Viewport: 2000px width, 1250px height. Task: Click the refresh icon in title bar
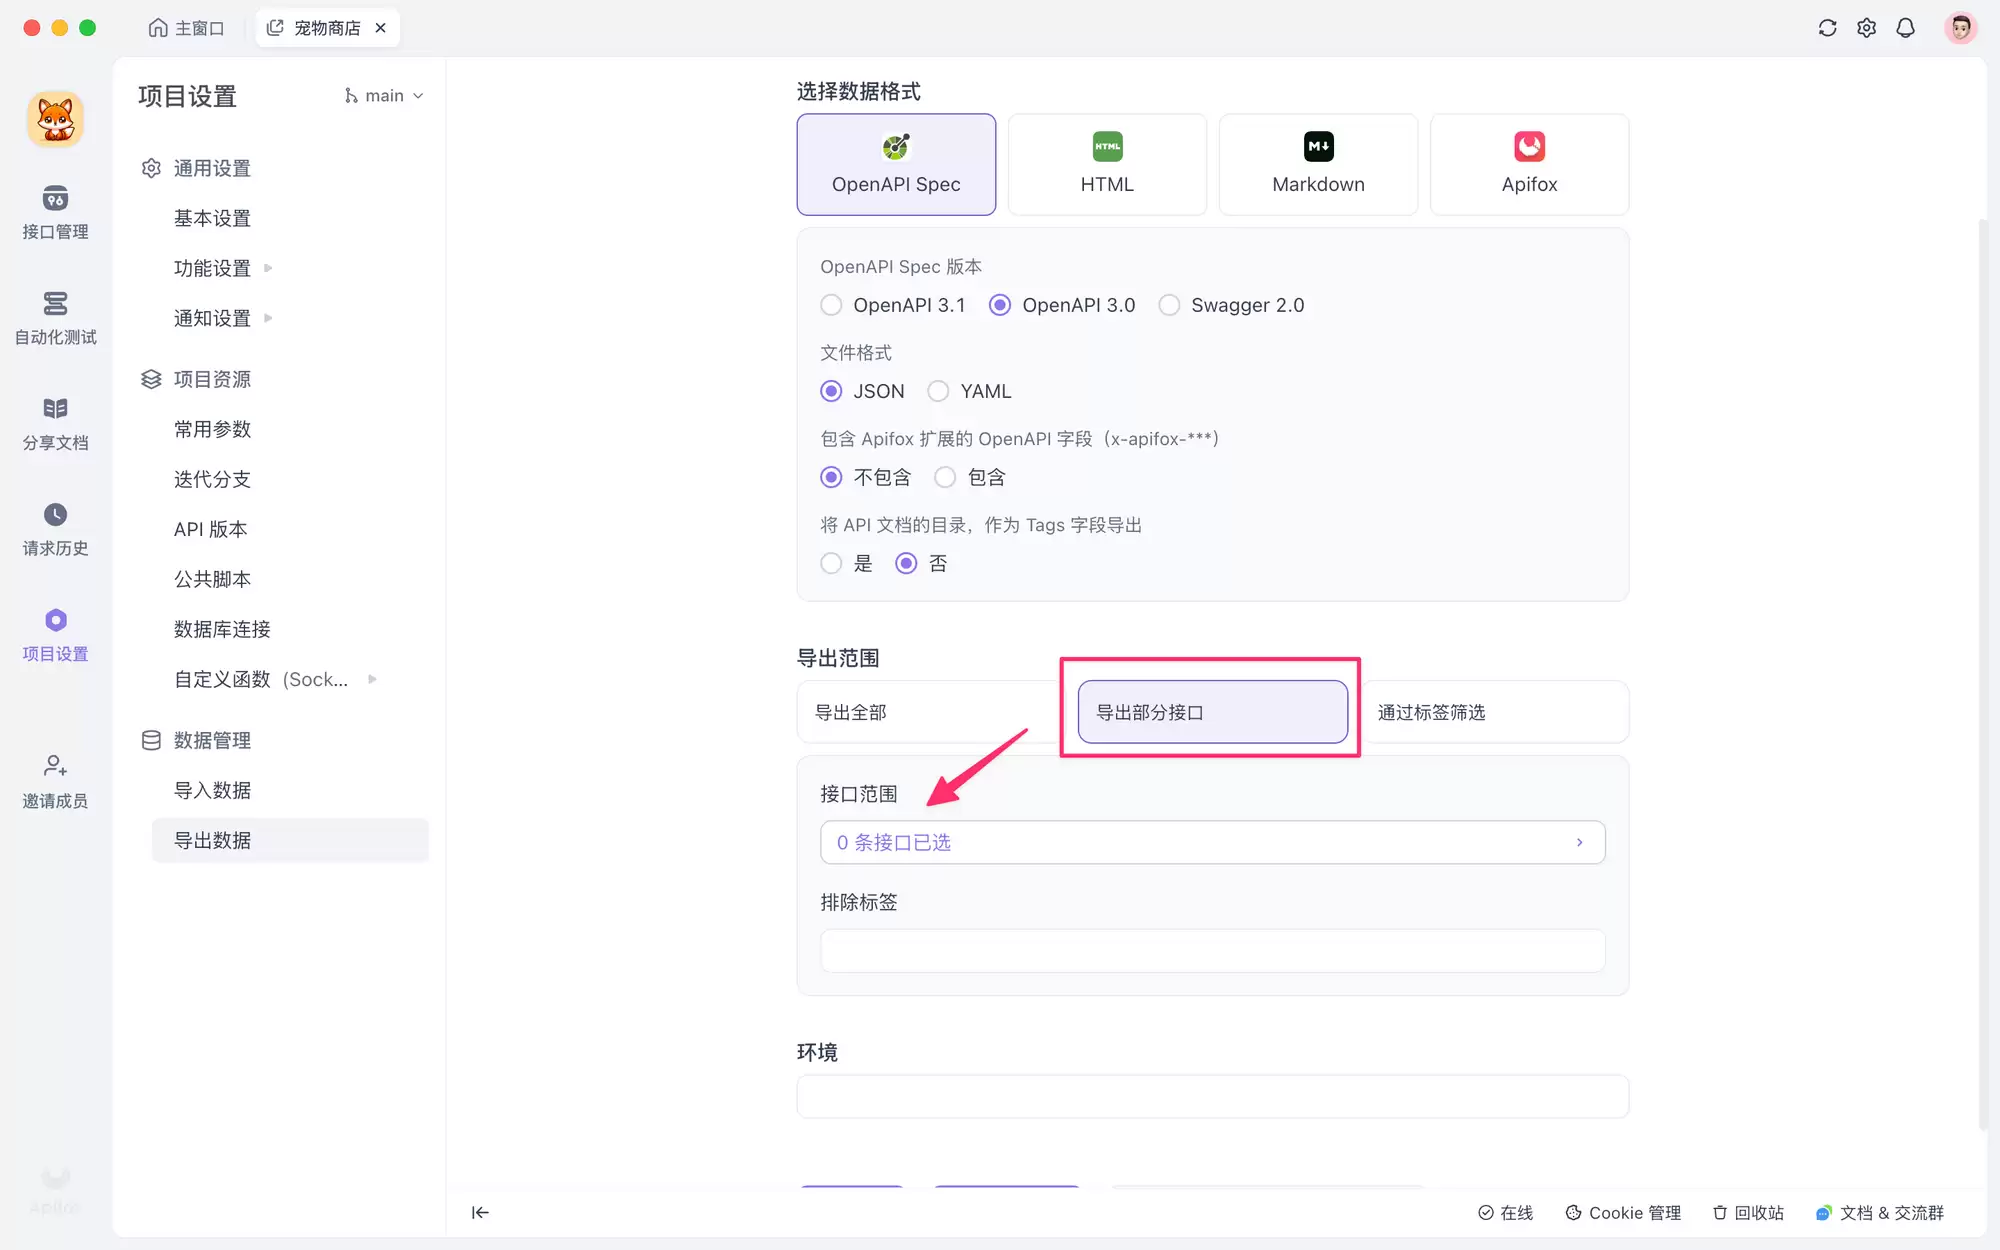[x=1827, y=28]
